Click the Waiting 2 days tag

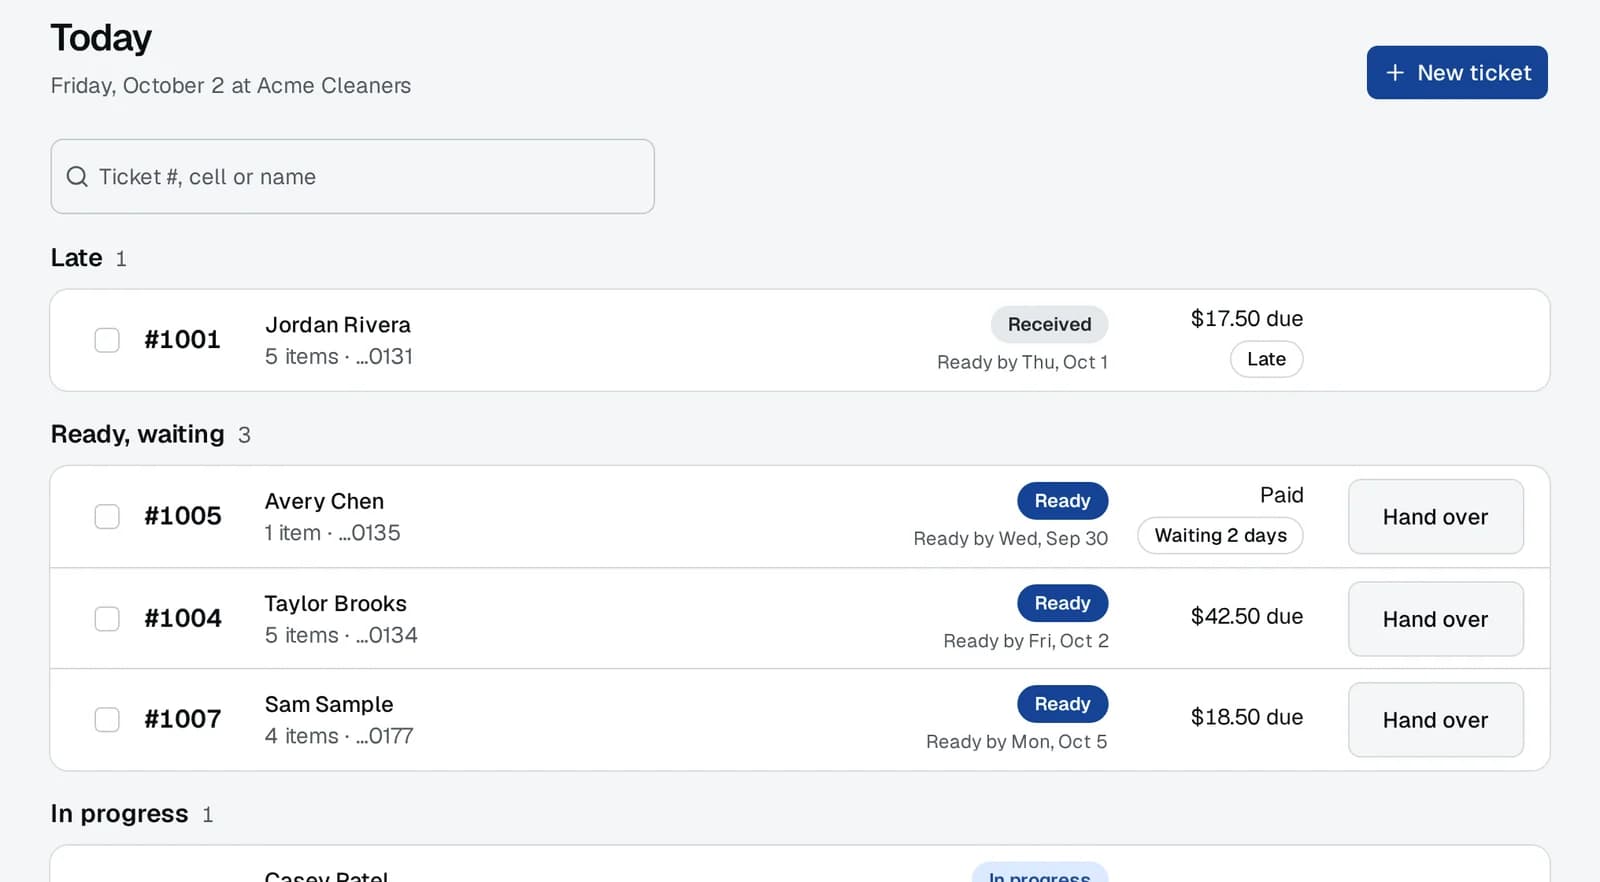[x=1221, y=535]
